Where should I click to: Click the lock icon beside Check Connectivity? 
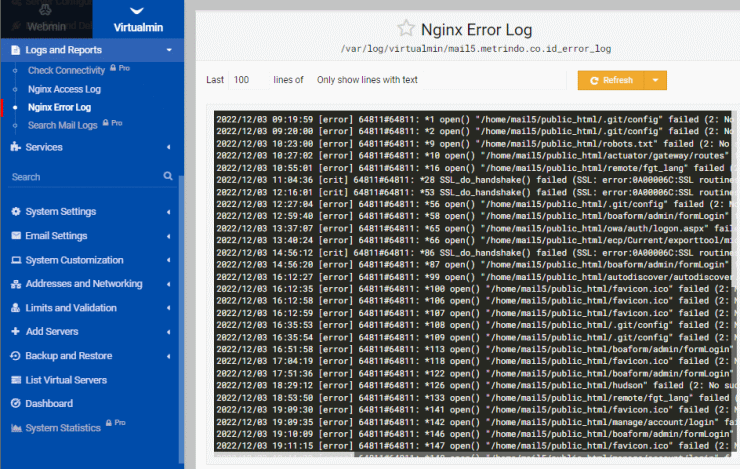coord(113,68)
